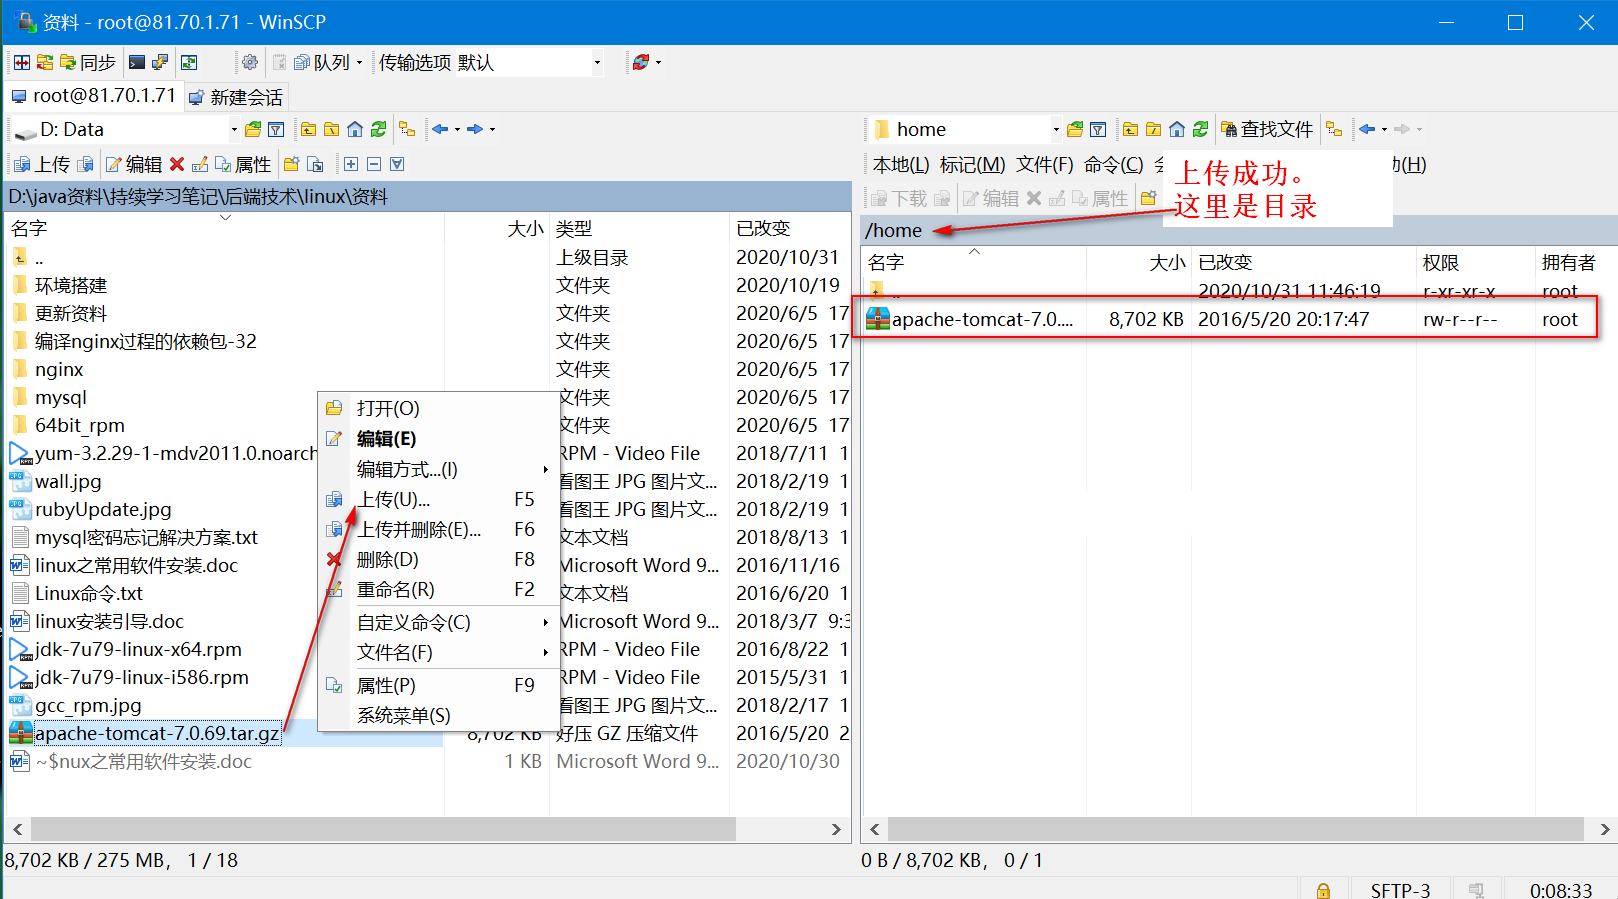Click the local panel back arrow

point(440,129)
